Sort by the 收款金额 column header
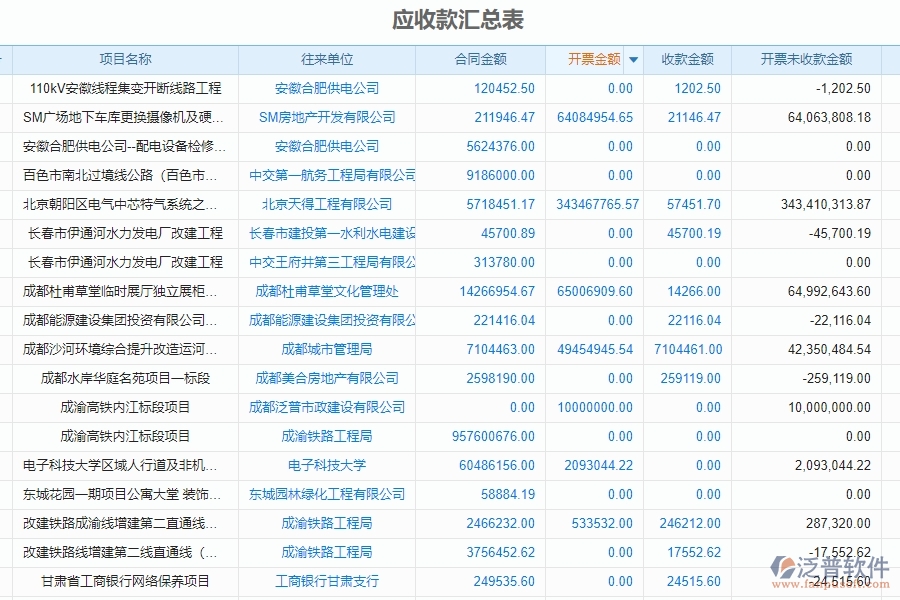Image resolution: width=900 pixels, height=600 pixels. 686,59
